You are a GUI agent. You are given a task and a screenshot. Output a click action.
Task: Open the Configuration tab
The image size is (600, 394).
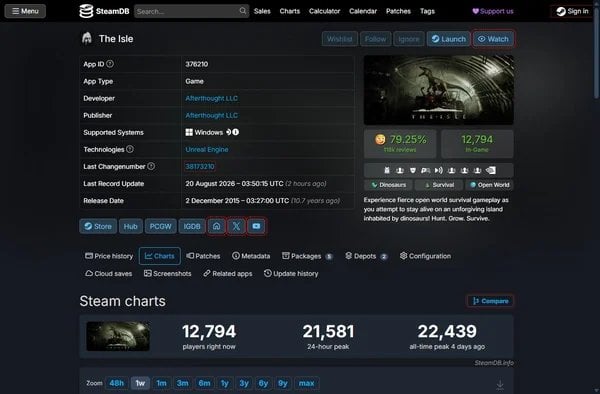click(425, 256)
